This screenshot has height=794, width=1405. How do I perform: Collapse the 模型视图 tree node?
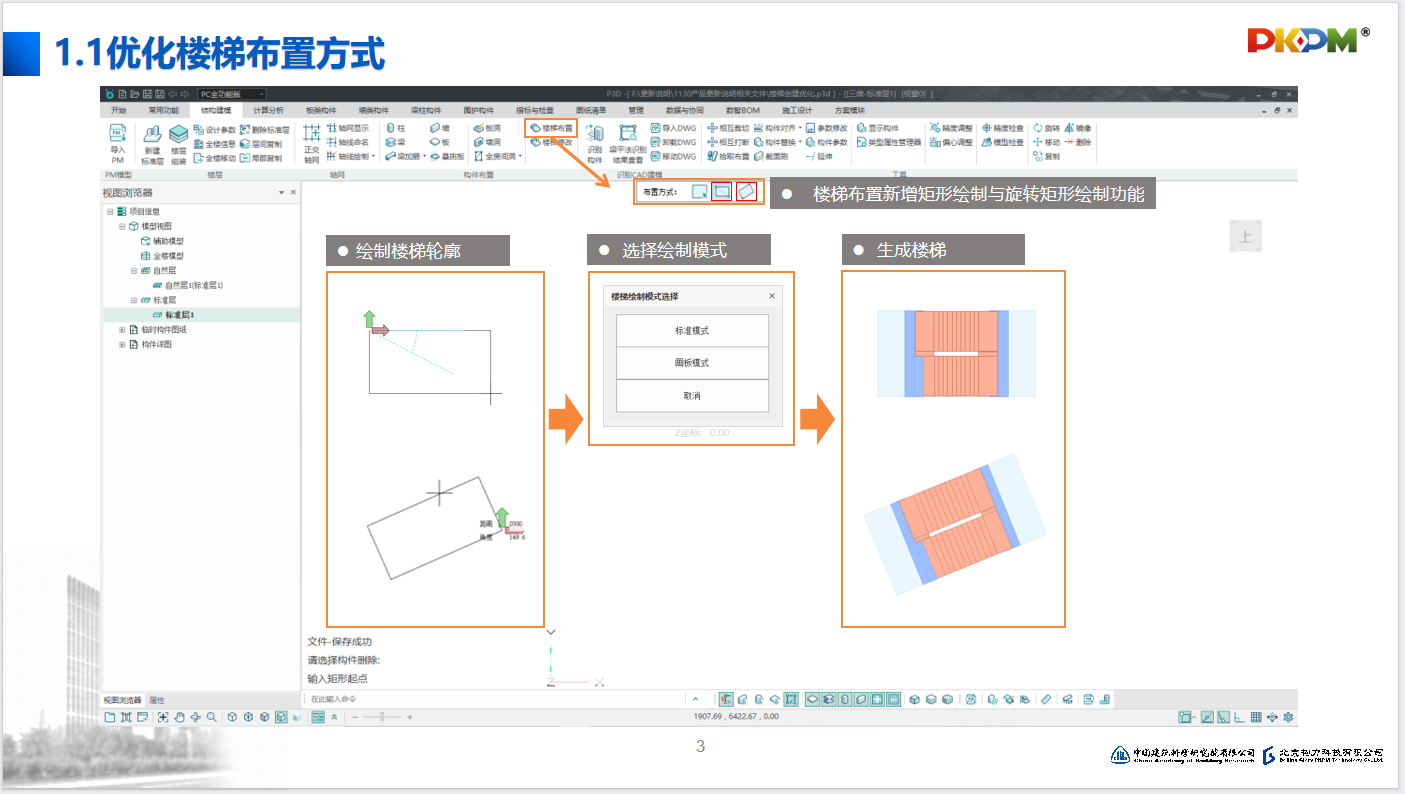coord(122,226)
